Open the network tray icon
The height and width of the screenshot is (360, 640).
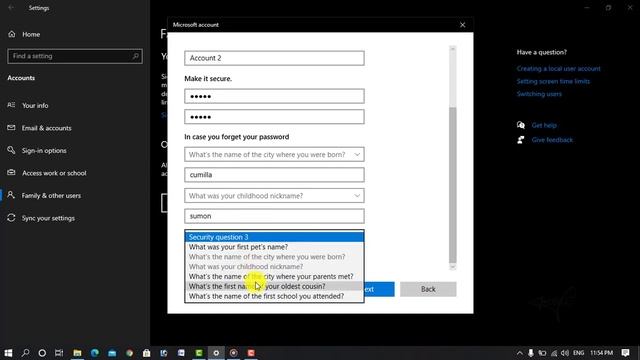[x=554, y=353]
